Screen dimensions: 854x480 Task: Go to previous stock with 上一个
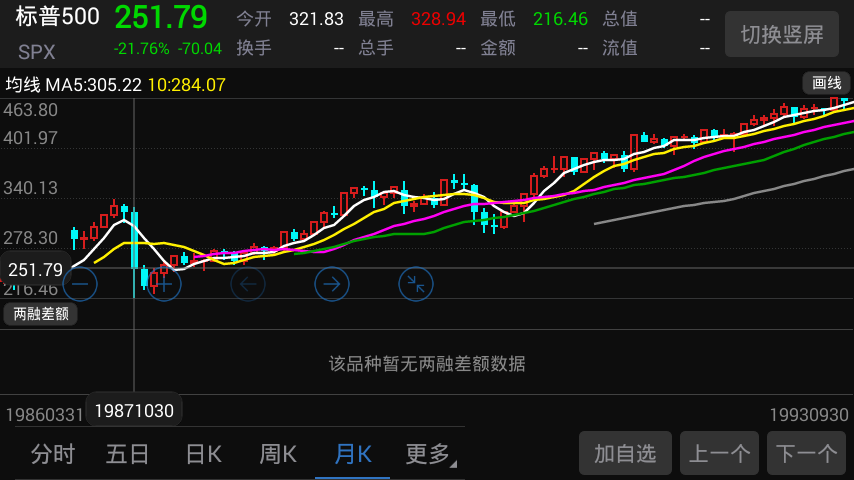tap(719, 453)
